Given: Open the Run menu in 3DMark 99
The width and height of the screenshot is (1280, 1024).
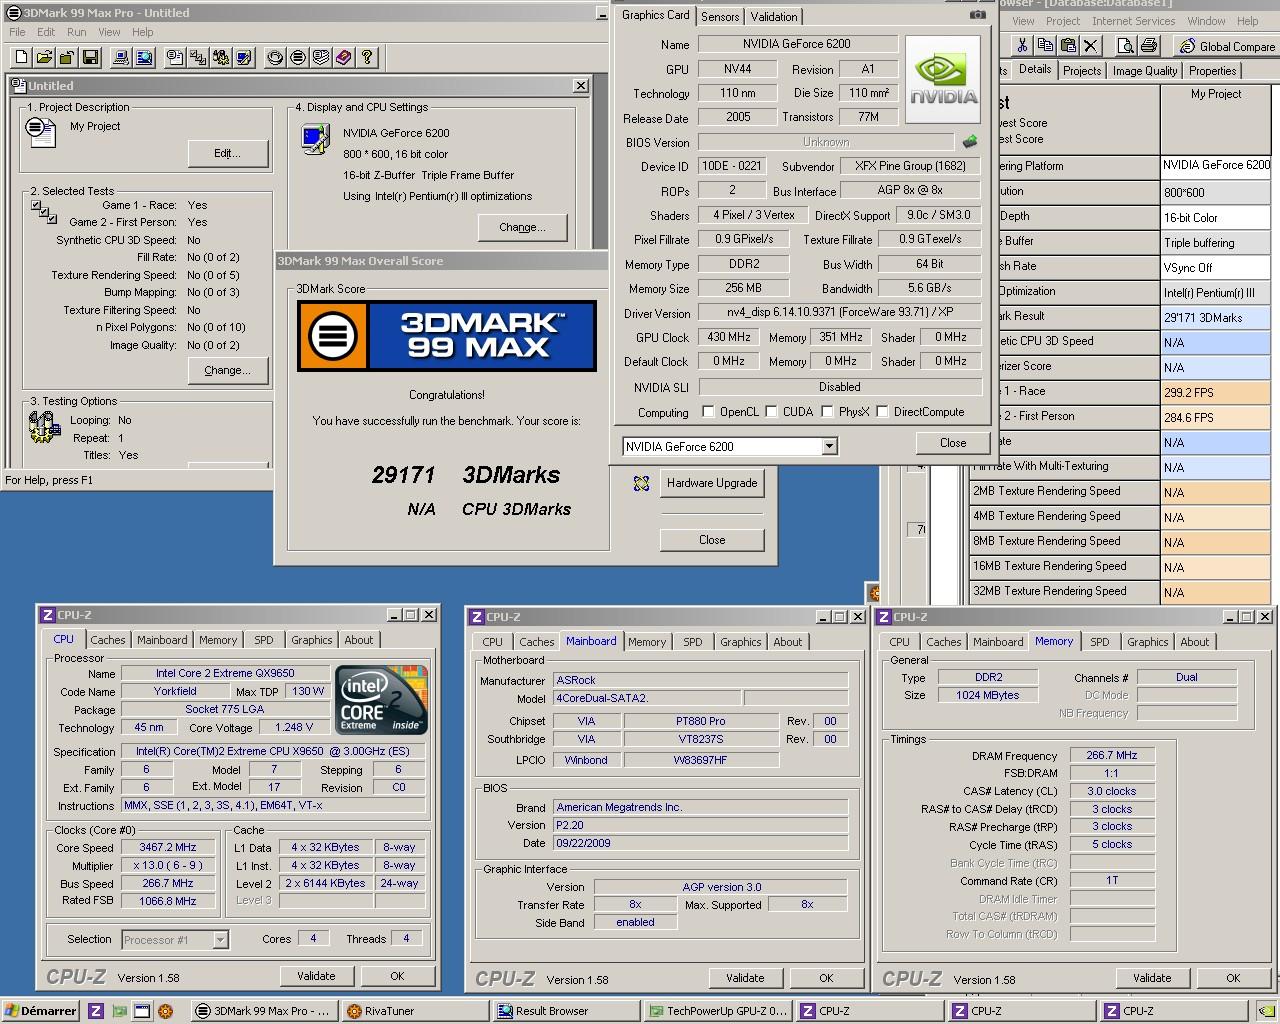Looking at the screenshot, I should pos(76,32).
